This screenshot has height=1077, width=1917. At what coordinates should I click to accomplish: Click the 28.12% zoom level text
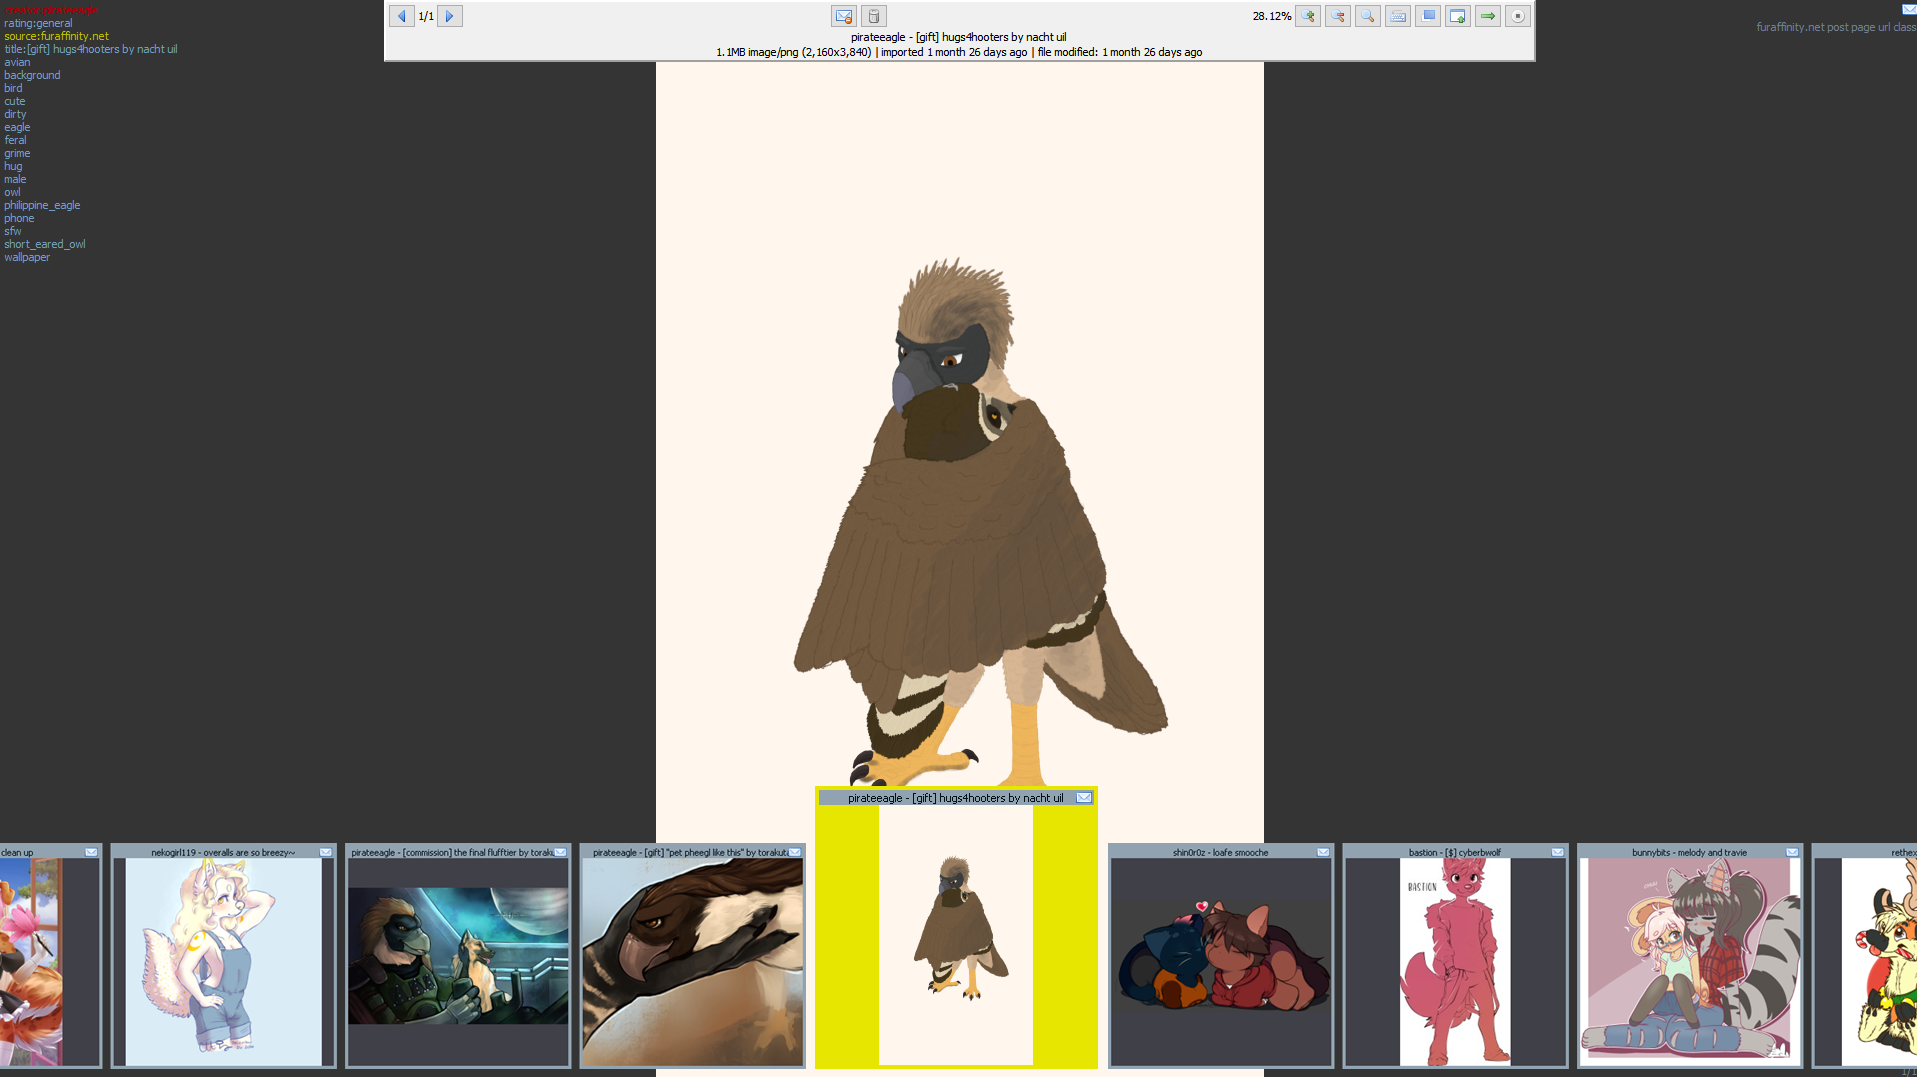(x=1271, y=16)
